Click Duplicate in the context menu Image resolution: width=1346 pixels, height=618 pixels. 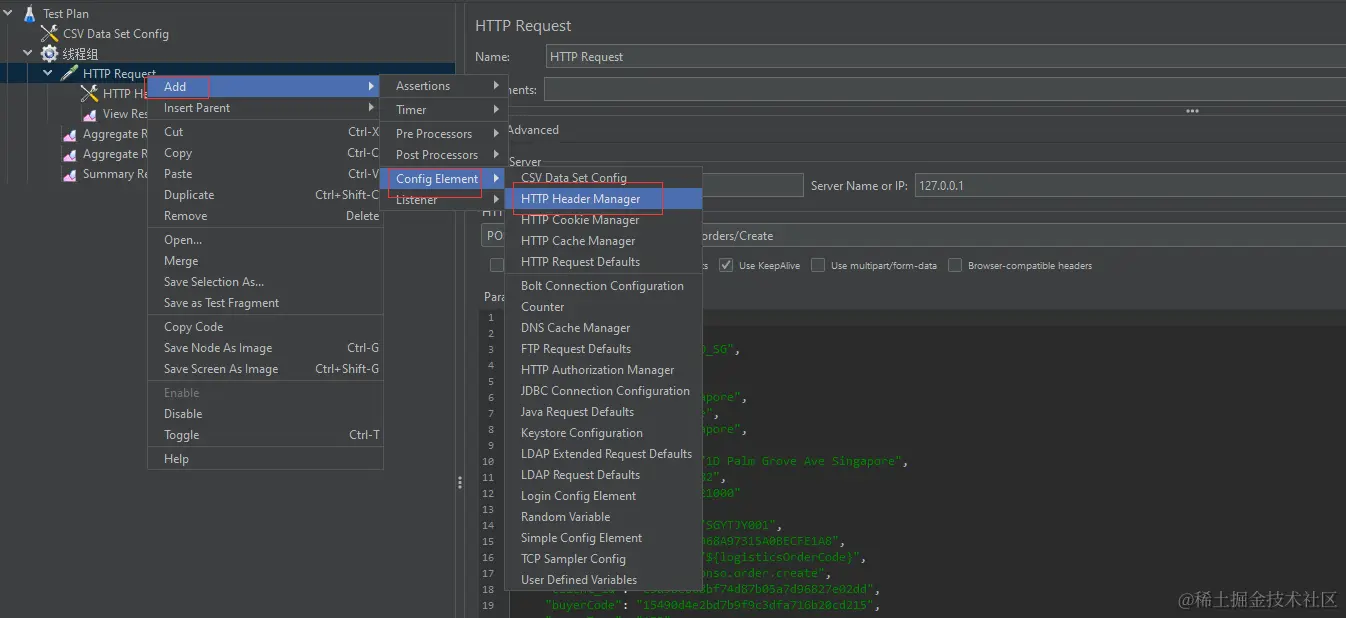point(189,195)
